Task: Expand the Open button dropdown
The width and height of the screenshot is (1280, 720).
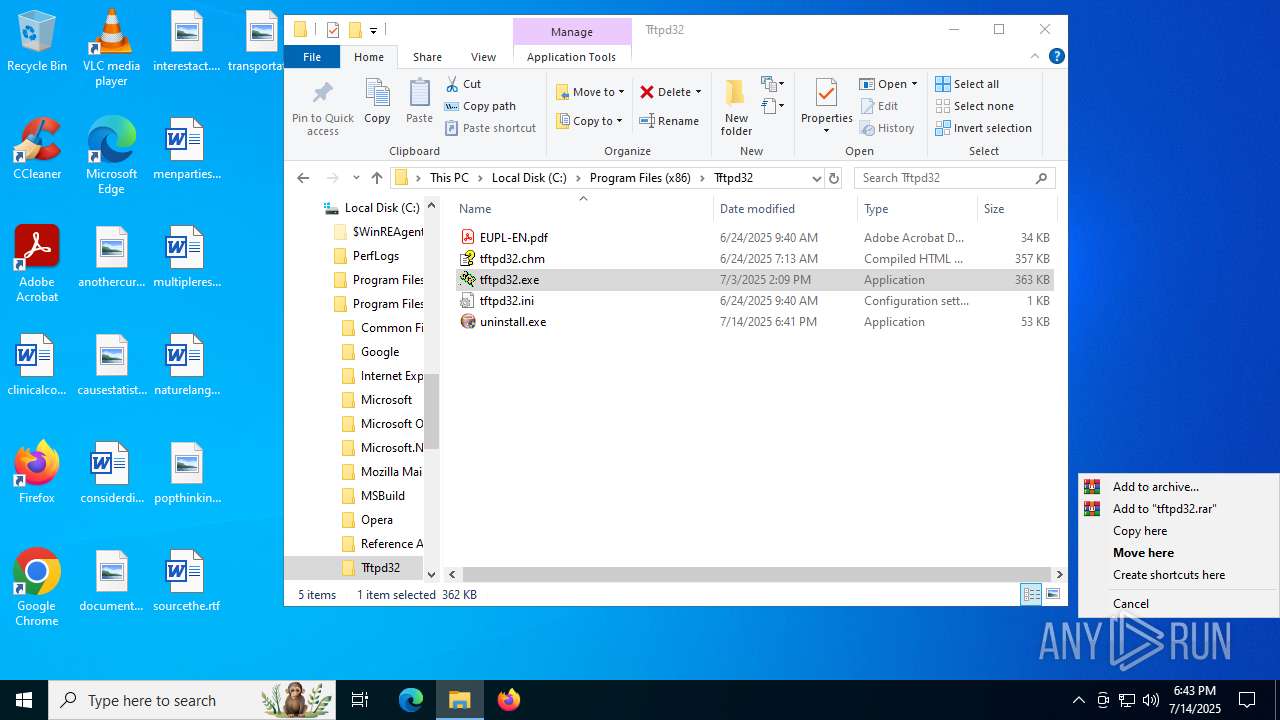Action: pyautogui.click(x=914, y=84)
